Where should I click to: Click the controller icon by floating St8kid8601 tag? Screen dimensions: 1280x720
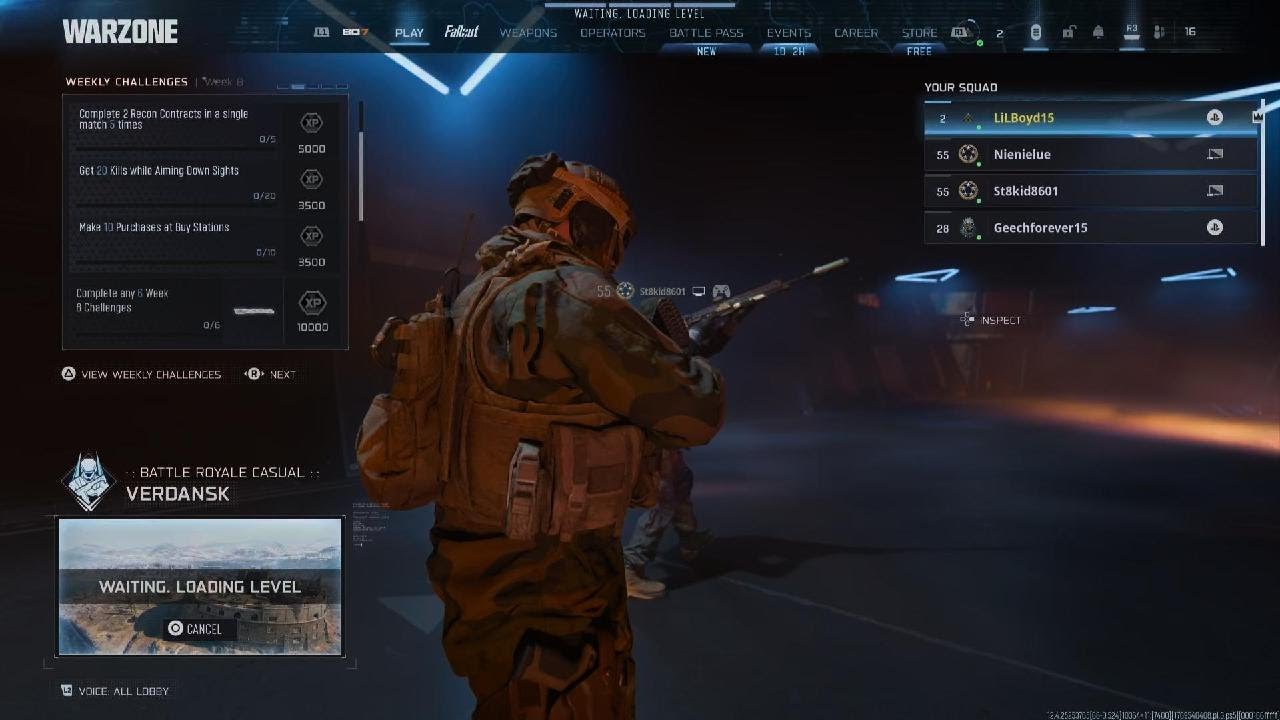click(720, 292)
